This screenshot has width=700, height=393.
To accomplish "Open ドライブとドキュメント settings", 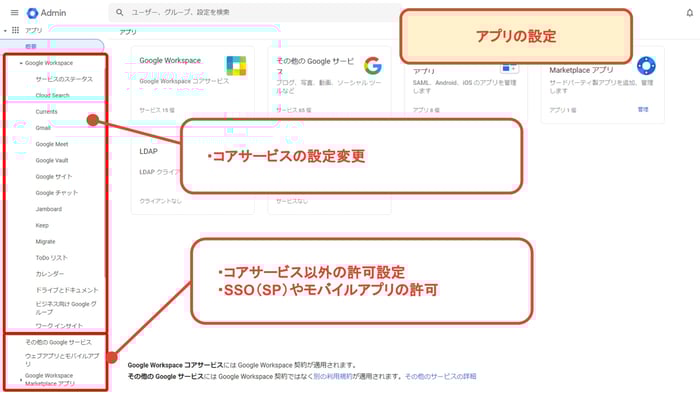I will tap(67, 290).
